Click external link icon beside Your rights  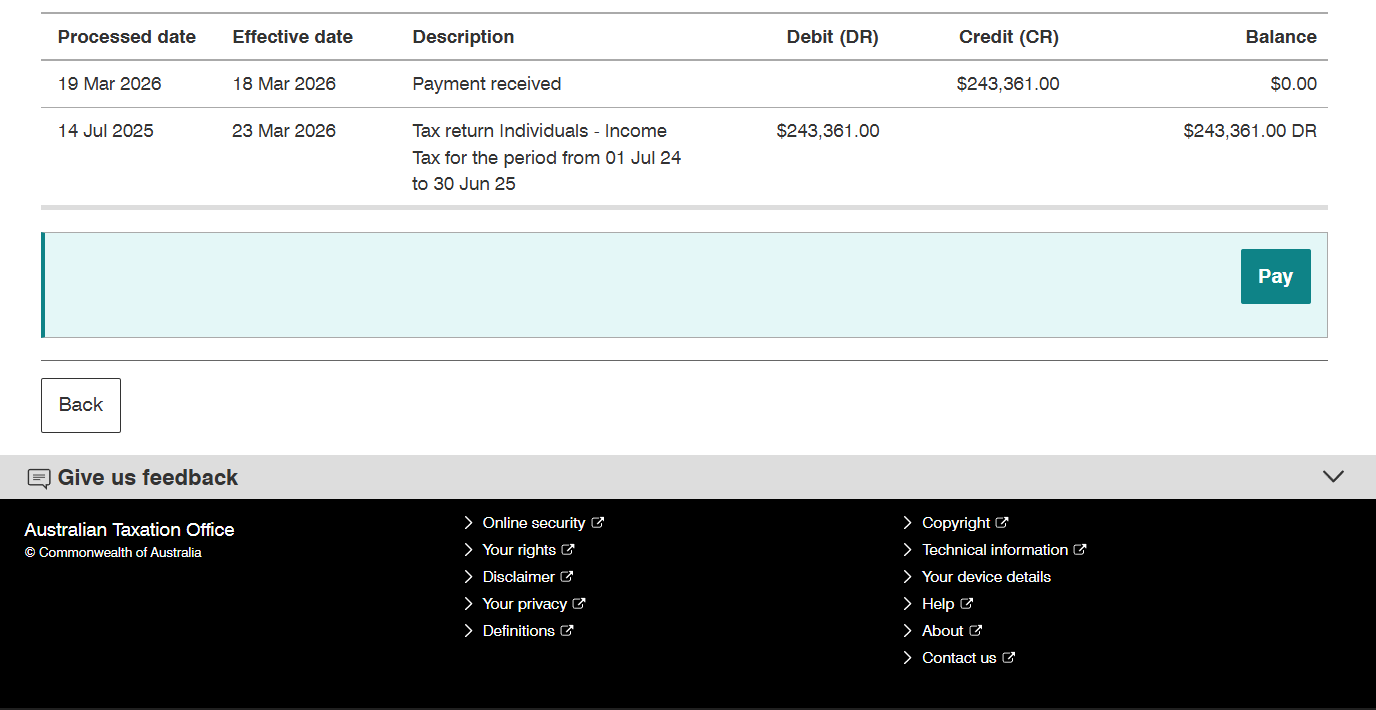[x=568, y=549]
